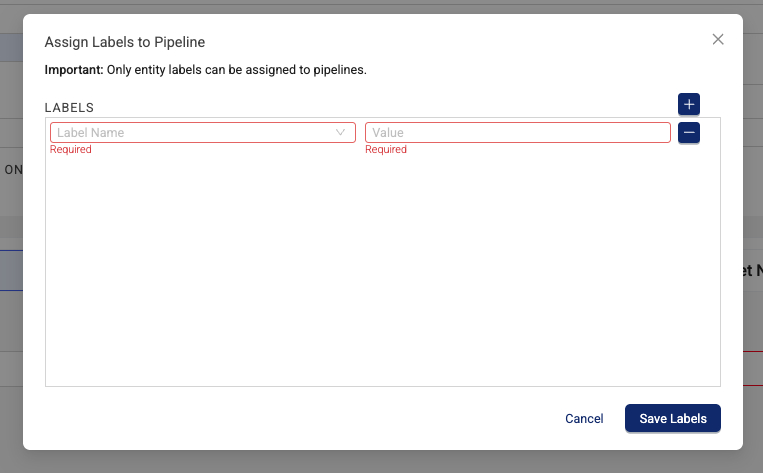
Task: Close the Assign Labels dialog with X
Action: point(718,39)
